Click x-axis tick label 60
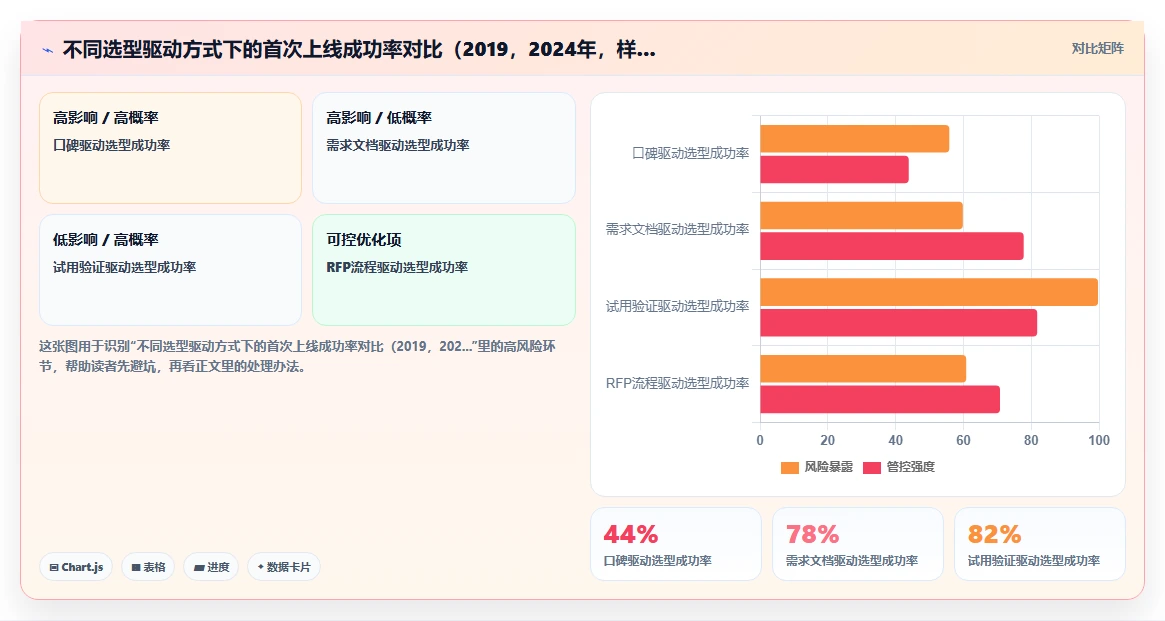Screen dimensions: 1165x621 (x=963, y=440)
